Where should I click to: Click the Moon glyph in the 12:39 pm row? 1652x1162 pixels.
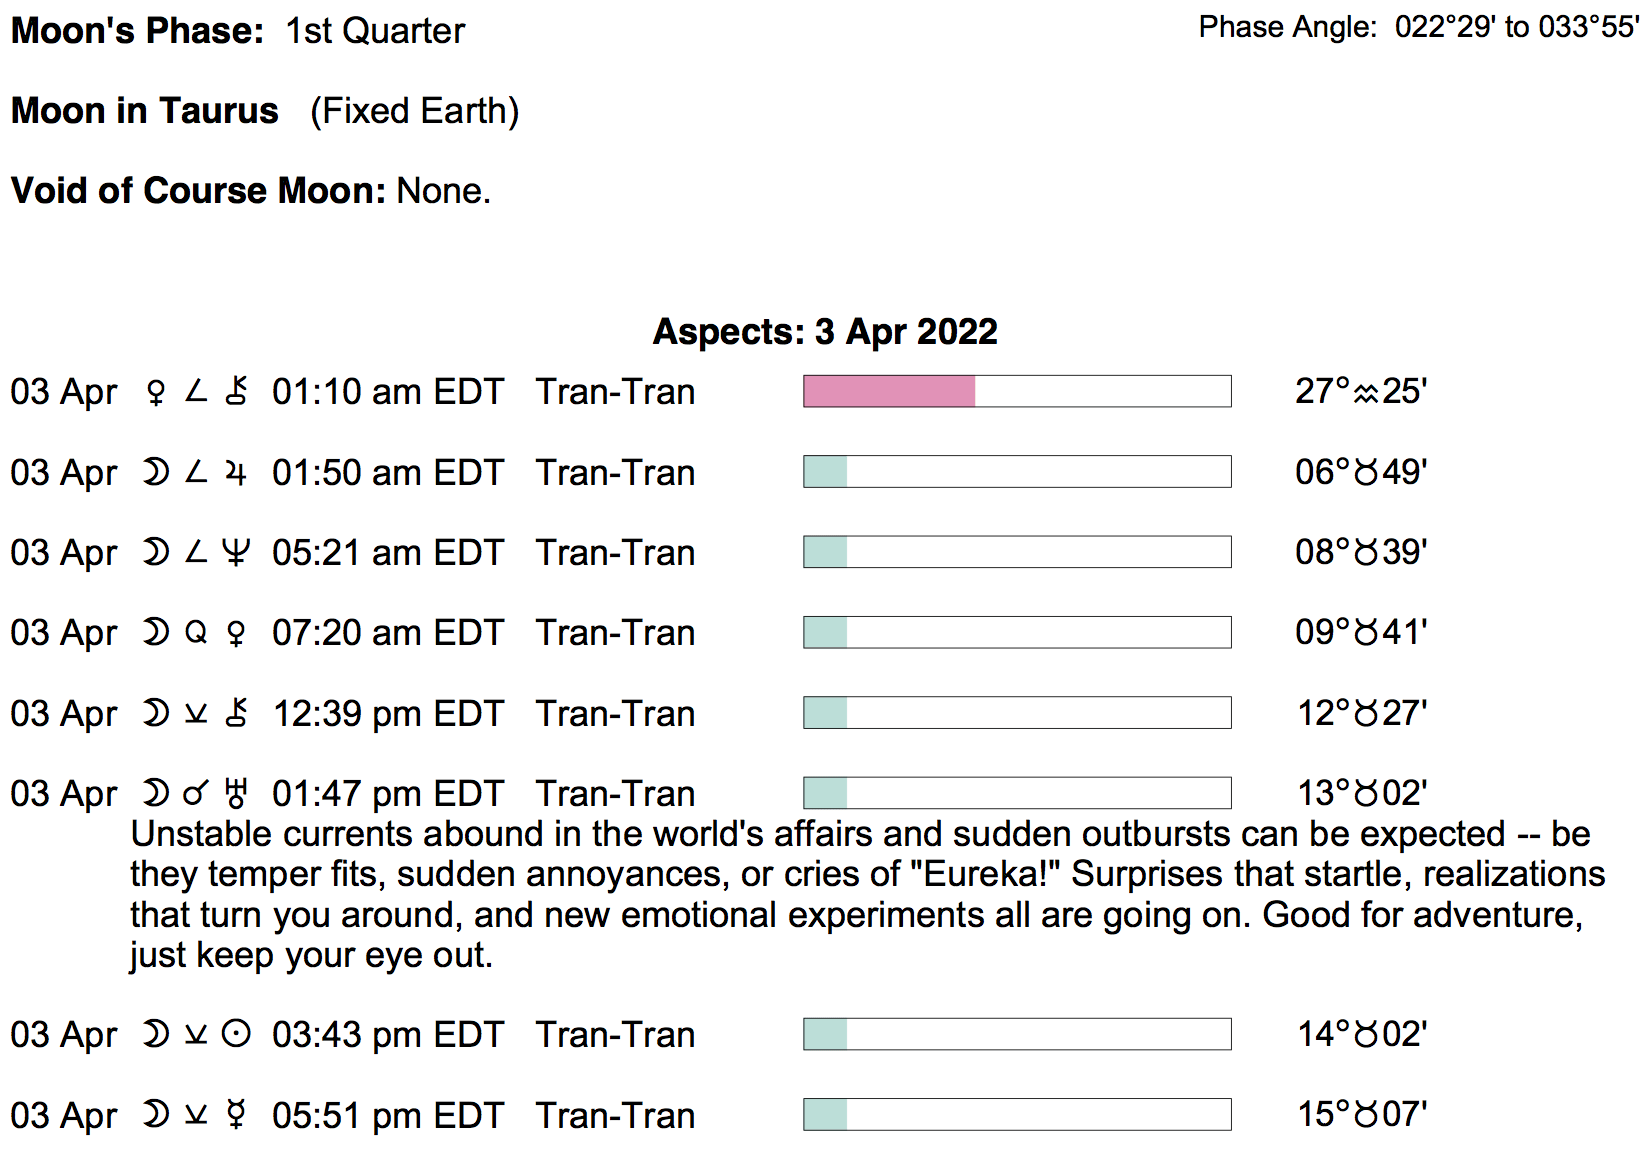[x=155, y=713]
